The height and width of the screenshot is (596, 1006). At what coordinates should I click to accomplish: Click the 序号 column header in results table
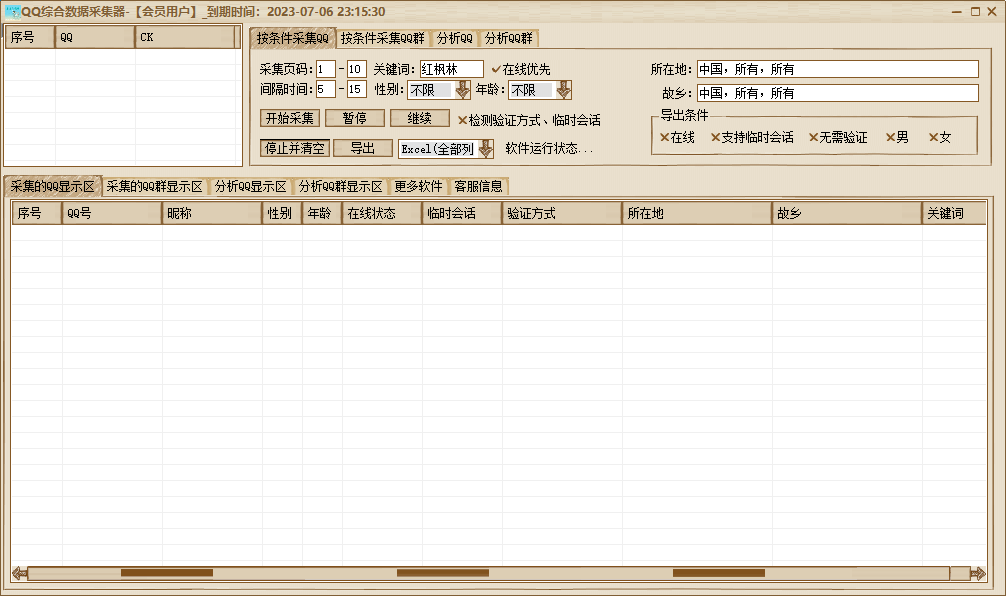(37, 214)
